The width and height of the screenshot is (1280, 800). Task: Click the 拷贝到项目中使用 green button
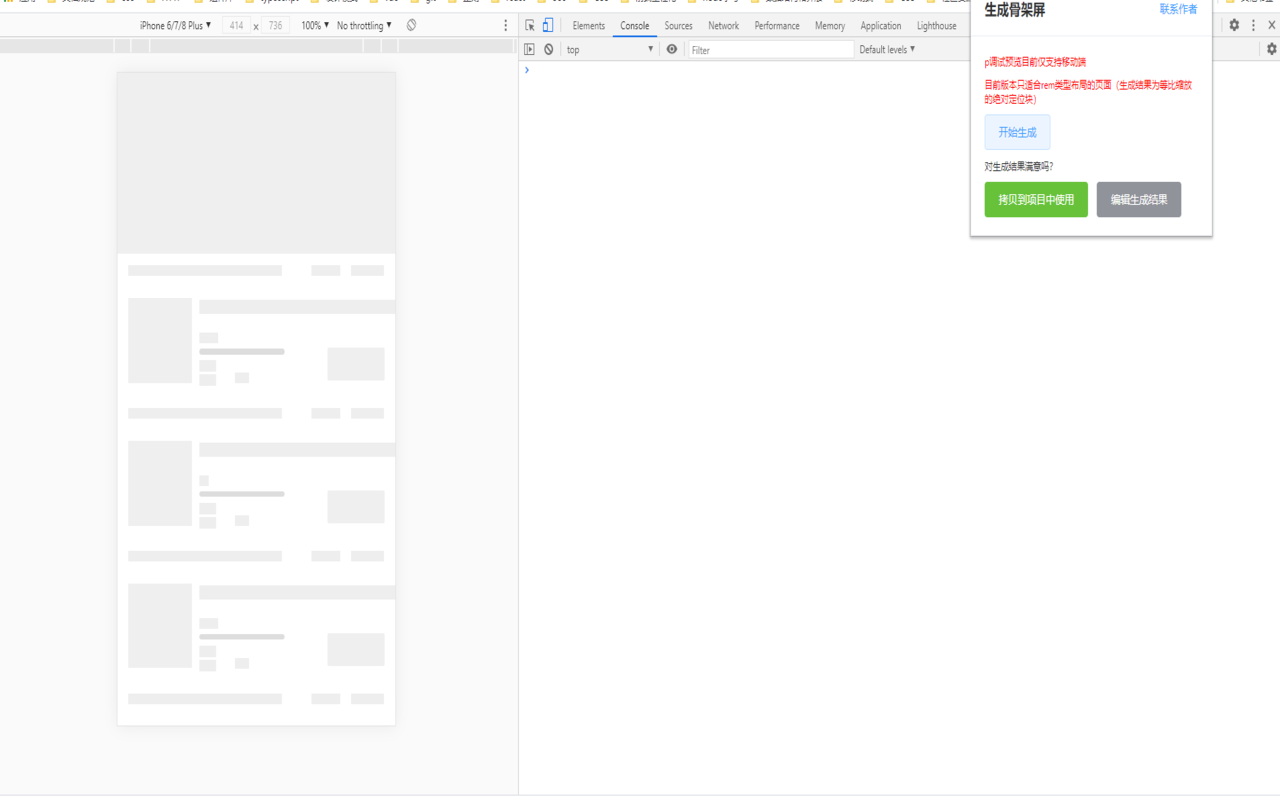(x=1036, y=199)
